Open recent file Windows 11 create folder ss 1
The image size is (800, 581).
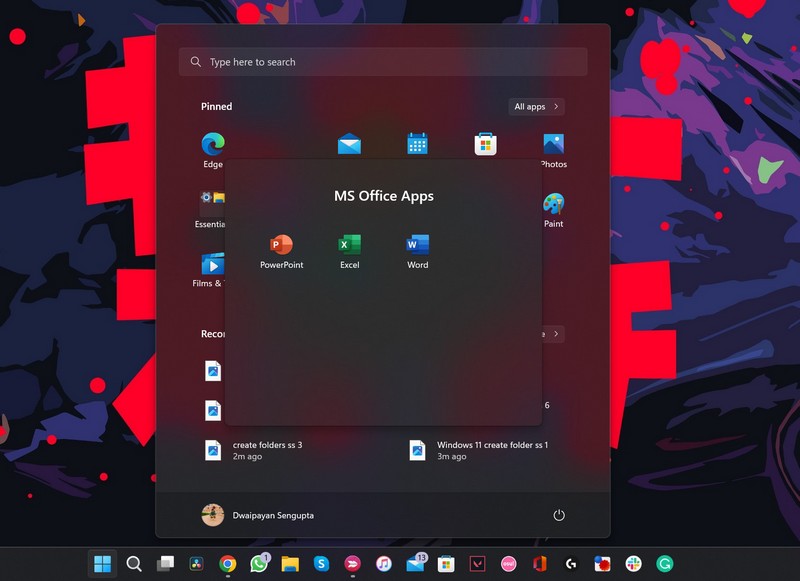[x=480, y=450]
